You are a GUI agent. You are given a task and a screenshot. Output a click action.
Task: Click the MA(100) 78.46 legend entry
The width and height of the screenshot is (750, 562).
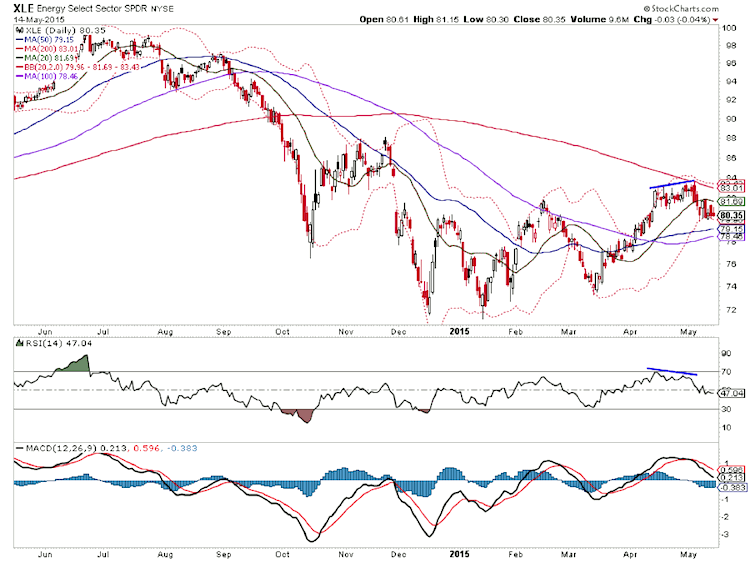[x=48, y=76]
